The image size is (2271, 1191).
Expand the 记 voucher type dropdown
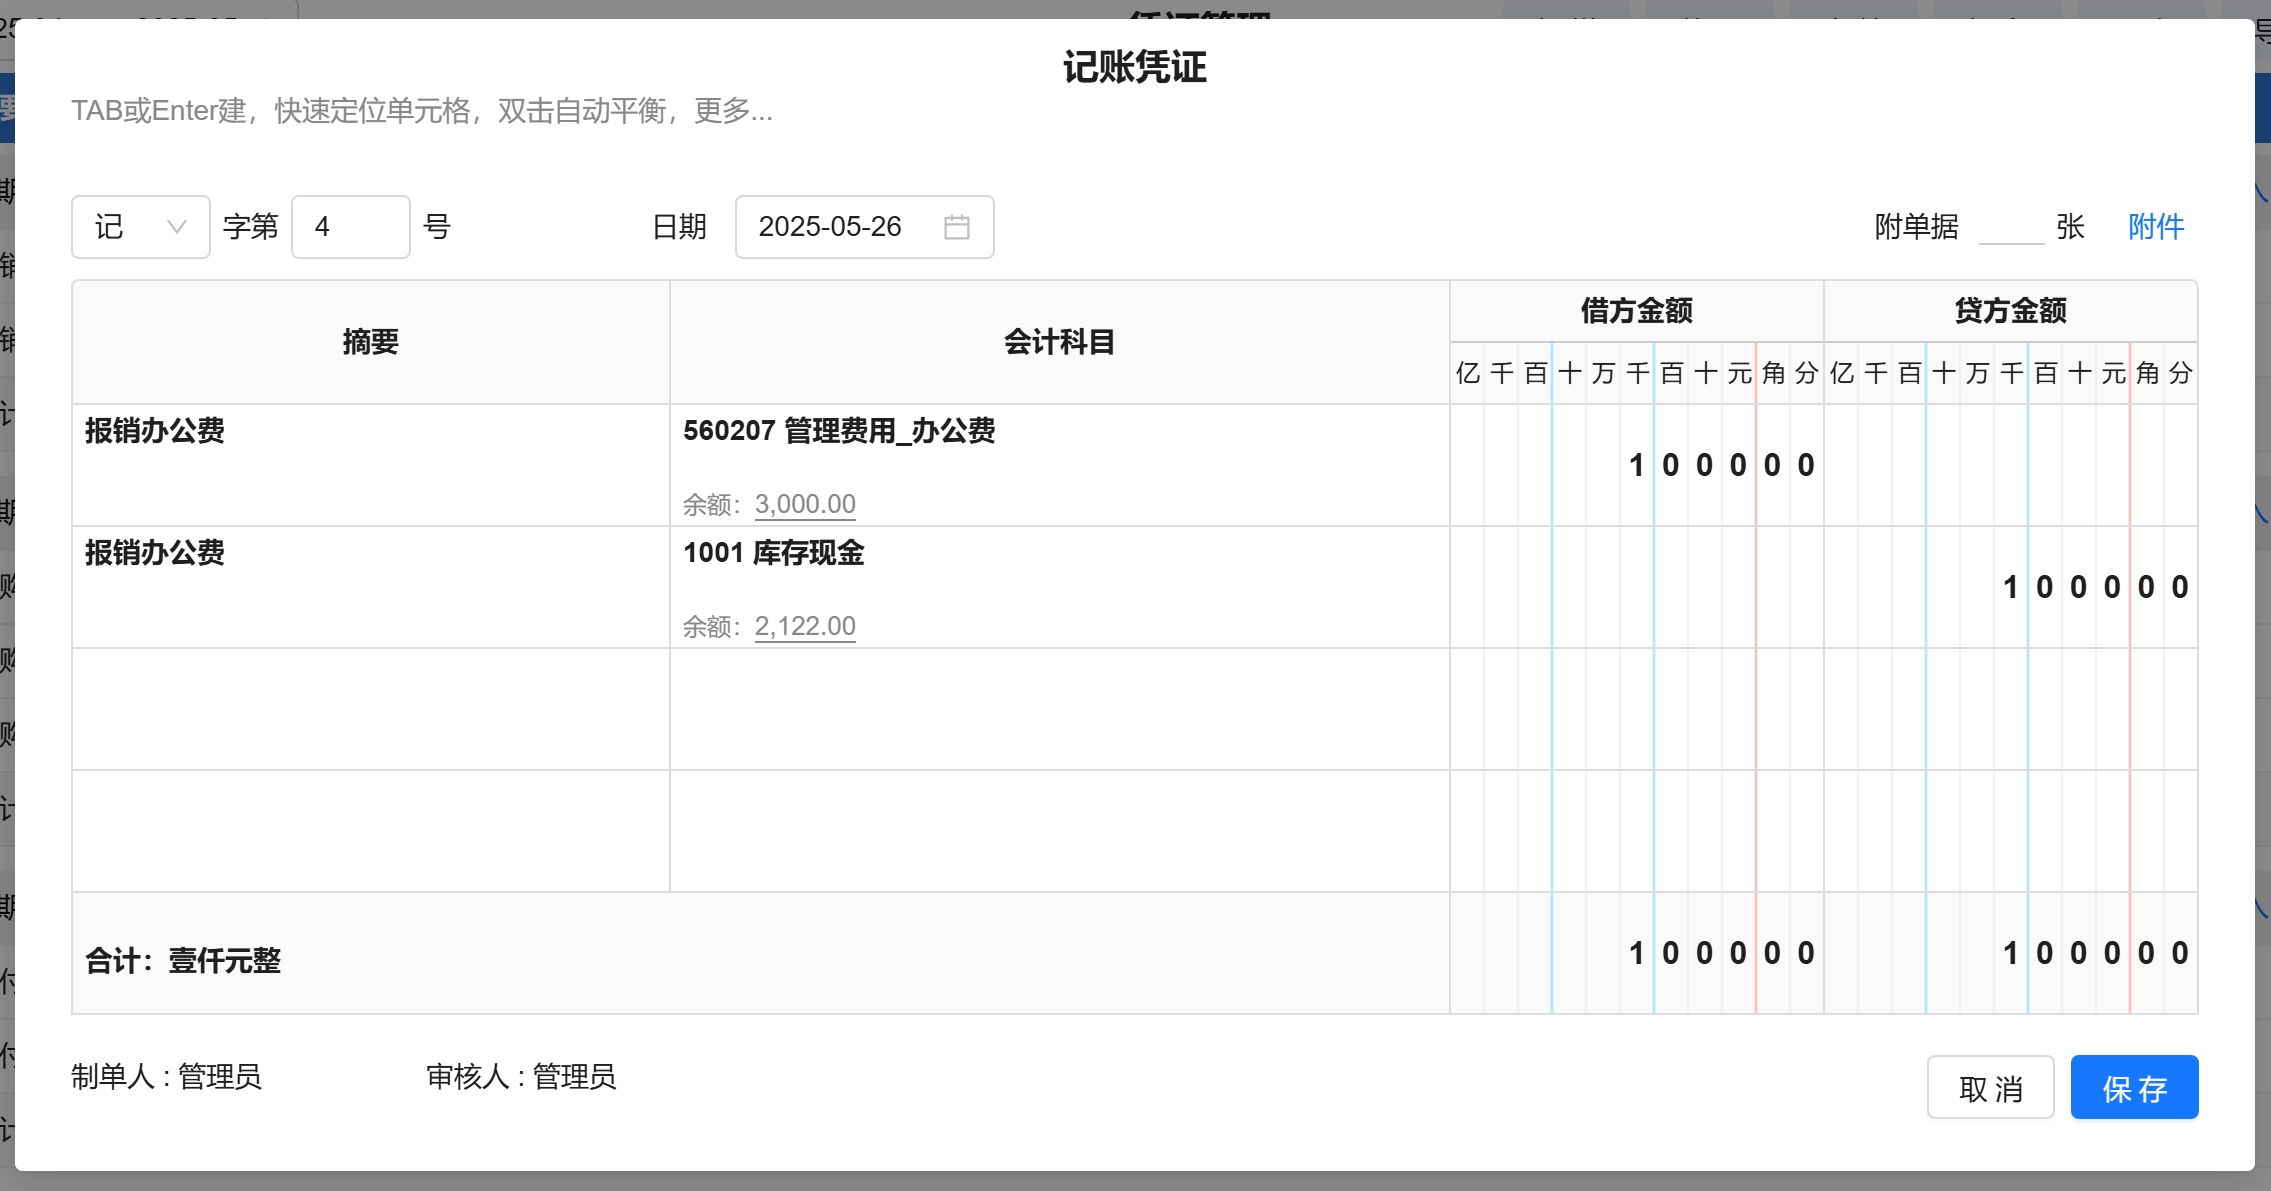point(140,227)
